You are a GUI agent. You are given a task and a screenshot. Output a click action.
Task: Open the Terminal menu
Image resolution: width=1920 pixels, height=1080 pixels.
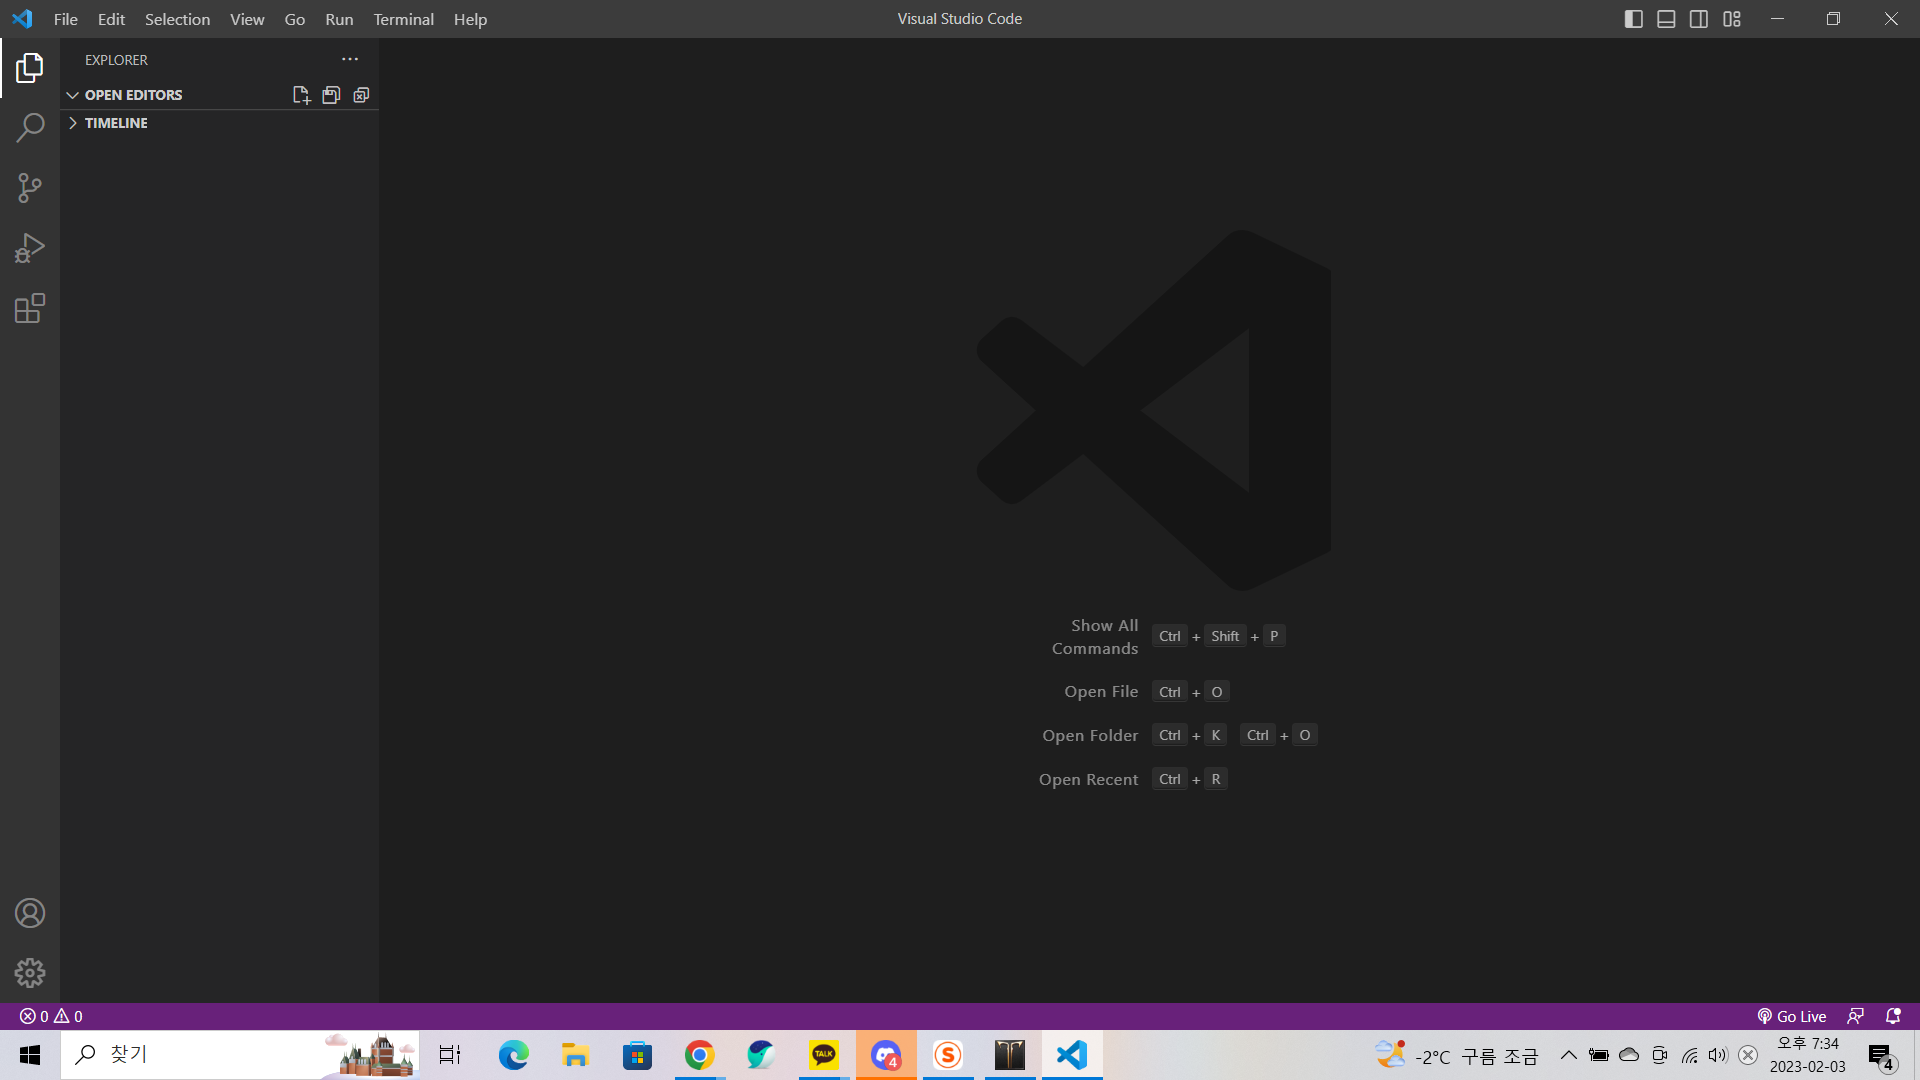click(403, 19)
